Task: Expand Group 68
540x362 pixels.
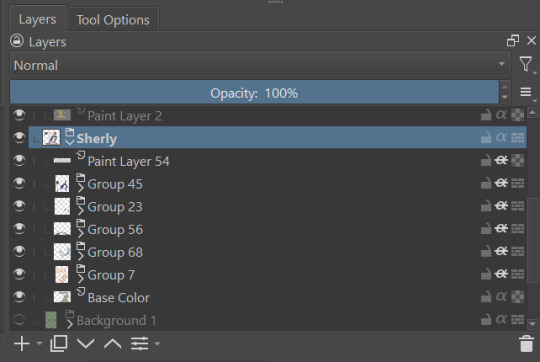Action: [x=81, y=256]
